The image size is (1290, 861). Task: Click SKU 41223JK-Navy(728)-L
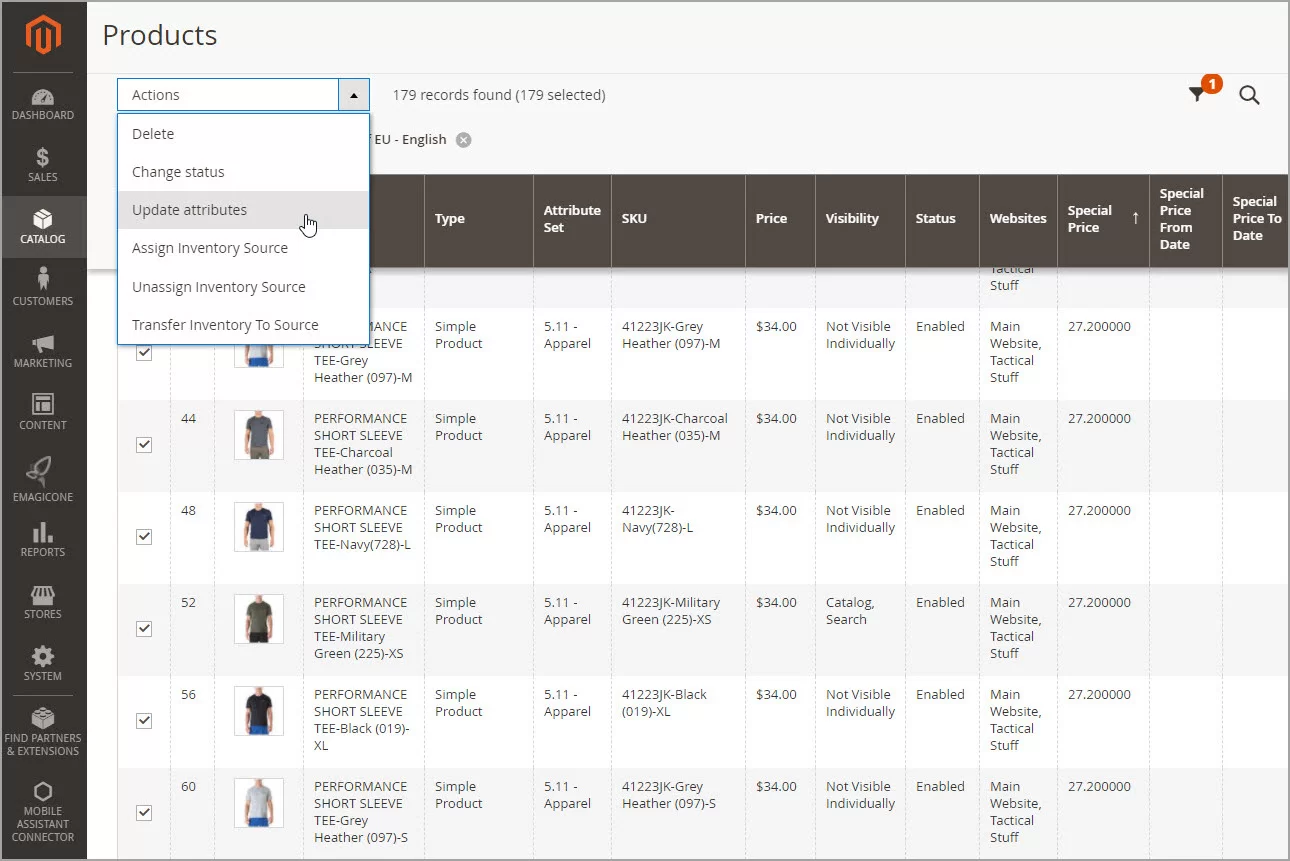click(x=657, y=519)
